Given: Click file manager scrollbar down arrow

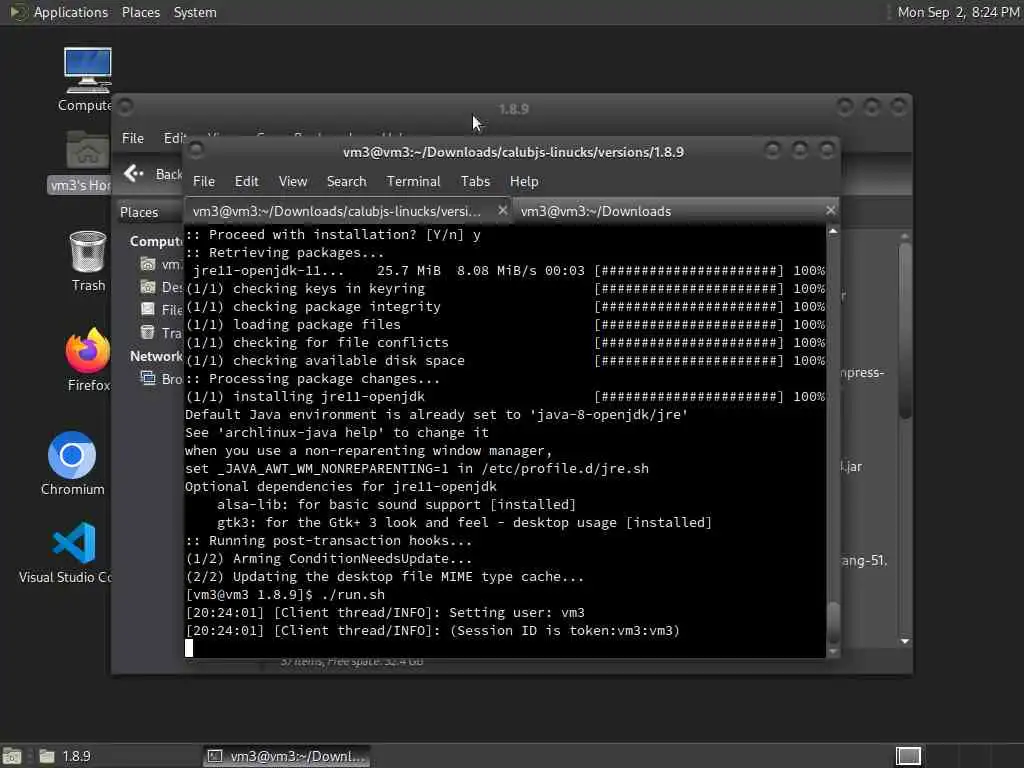Looking at the screenshot, I should pos(904,641).
